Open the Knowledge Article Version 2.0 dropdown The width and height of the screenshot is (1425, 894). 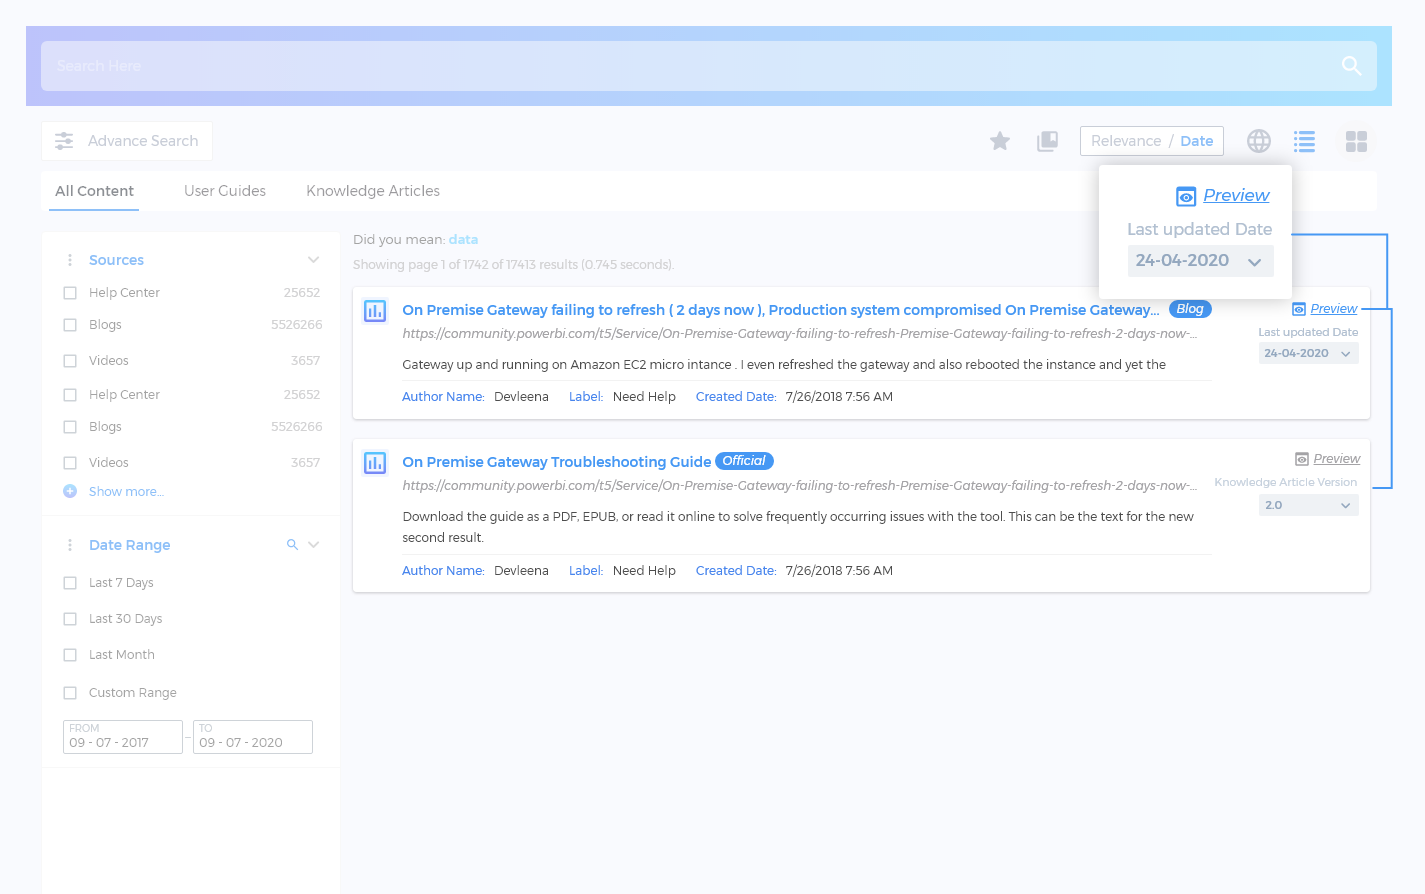click(x=1308, y=506)
